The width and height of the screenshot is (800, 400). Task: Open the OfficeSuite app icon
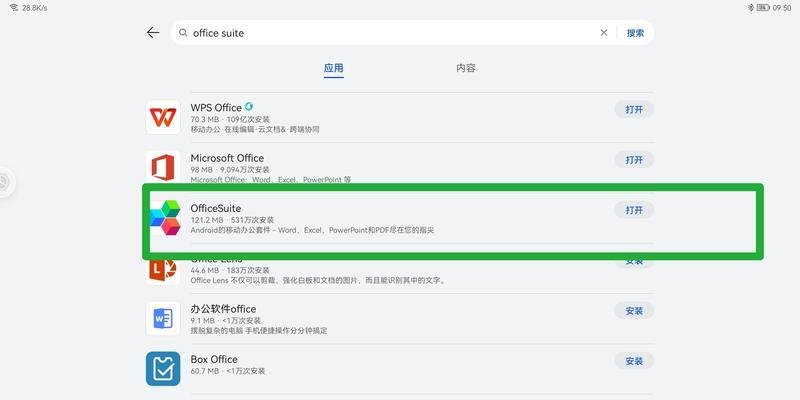[165, 218]
